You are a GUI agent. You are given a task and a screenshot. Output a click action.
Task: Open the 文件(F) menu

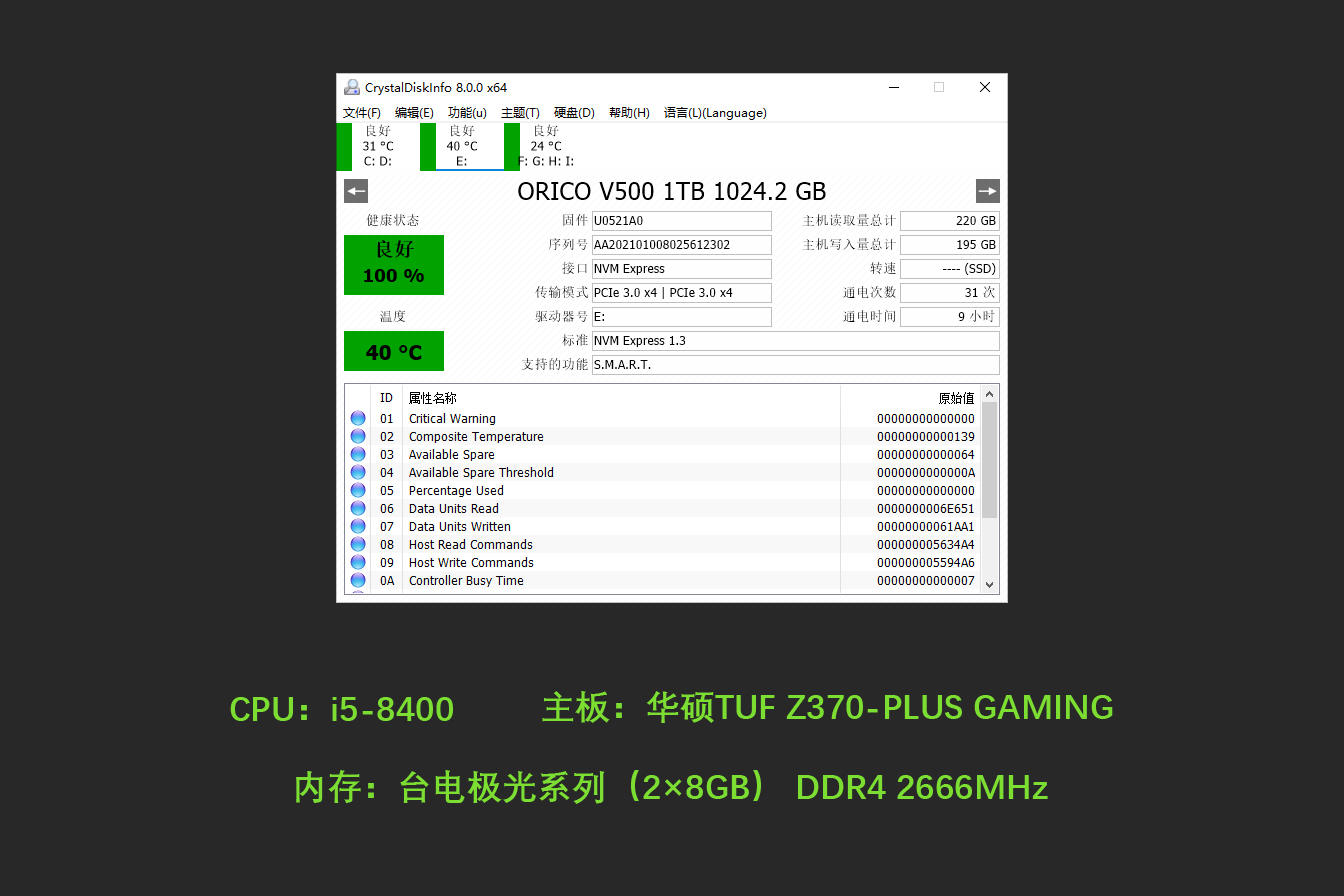(x=362, y=113)
